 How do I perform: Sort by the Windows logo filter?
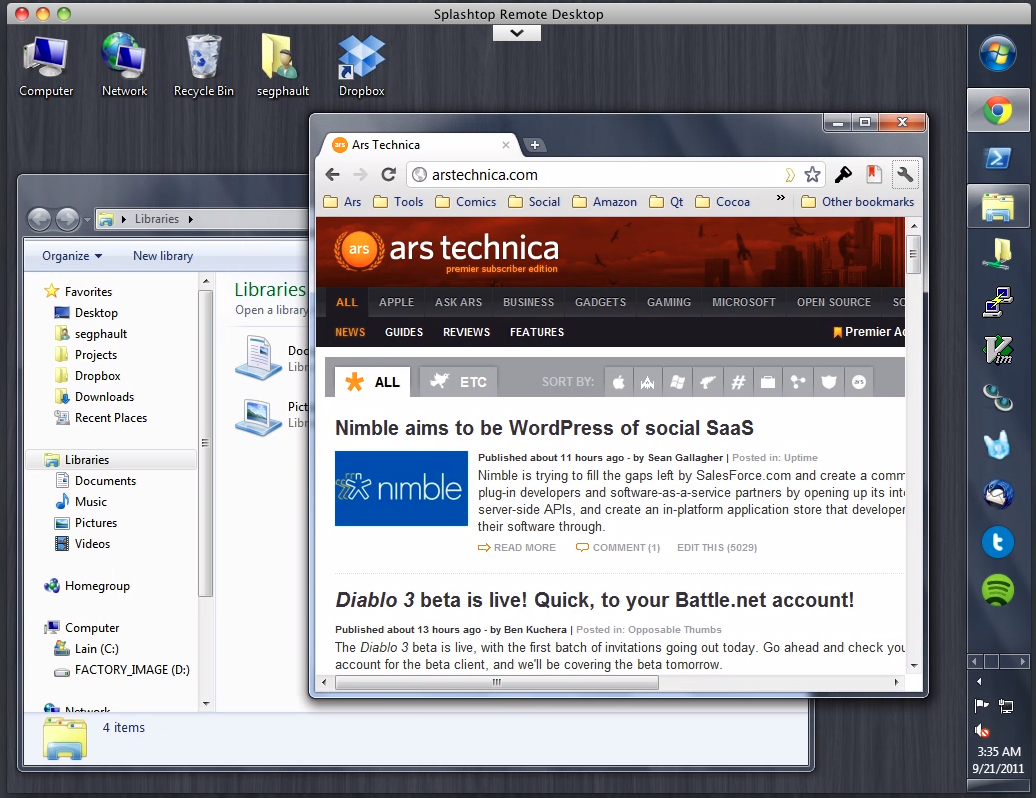click(677, 382)
